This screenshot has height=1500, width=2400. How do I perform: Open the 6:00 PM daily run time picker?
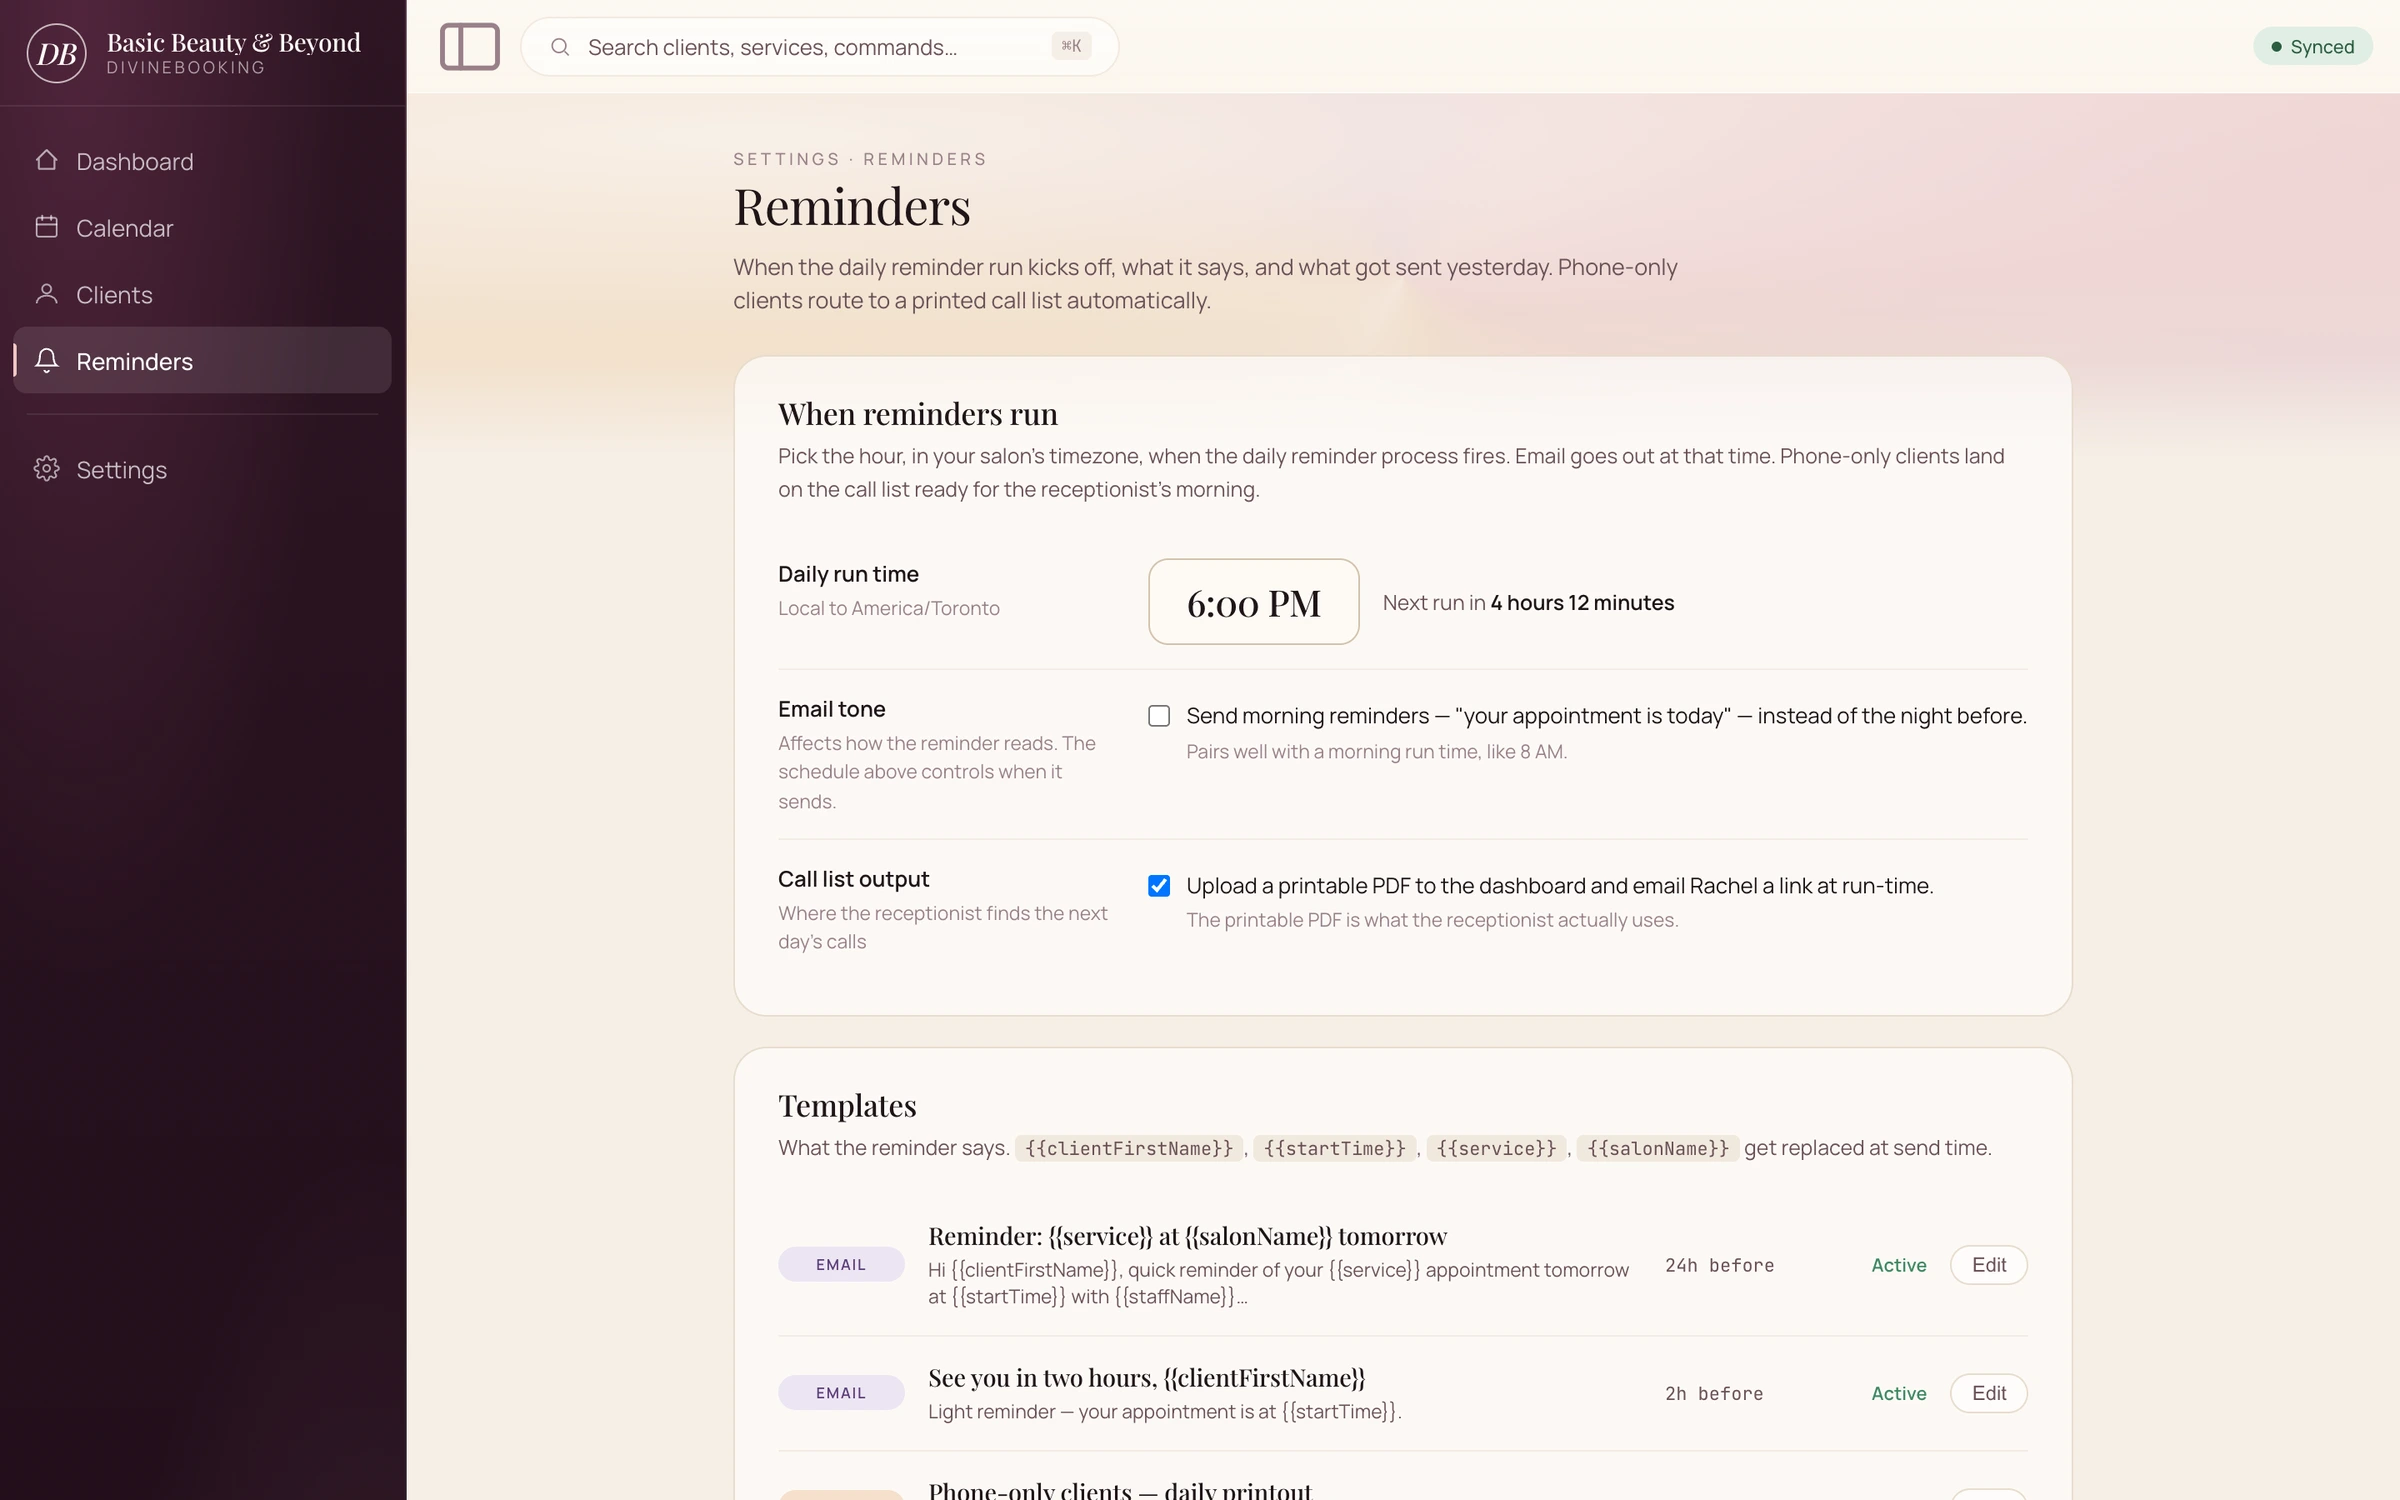click(x=1254, y=602)
